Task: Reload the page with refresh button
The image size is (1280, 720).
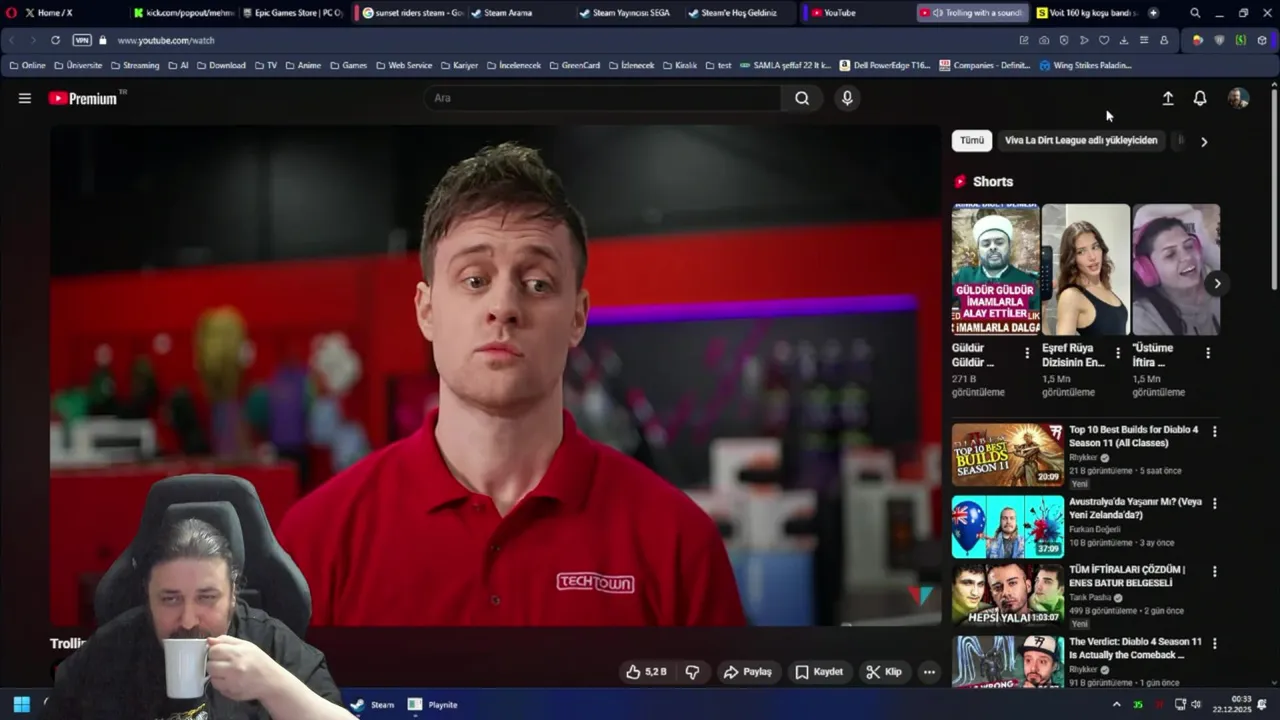Action: point(55,41)
